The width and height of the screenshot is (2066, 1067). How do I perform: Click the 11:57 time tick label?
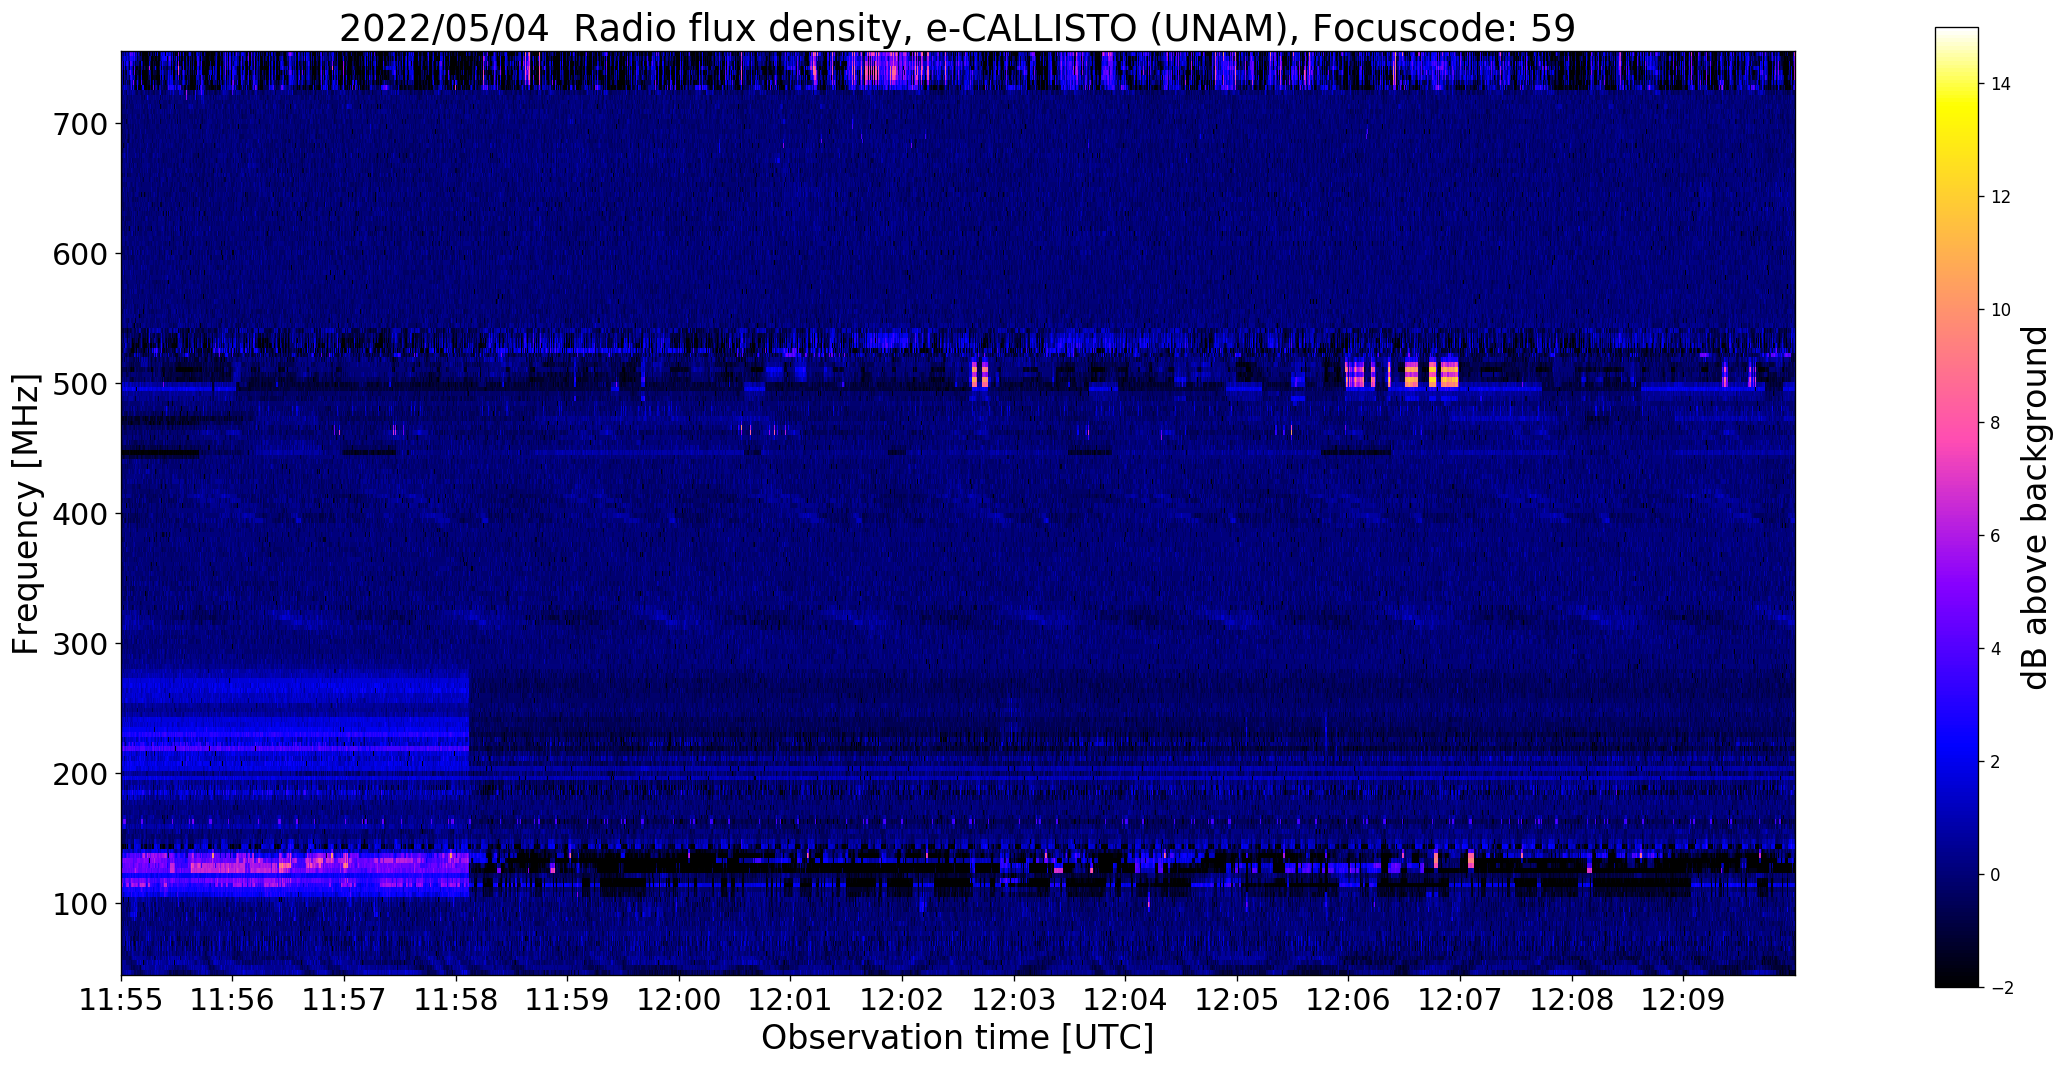pyautogui.click(x=345, y=1000)
